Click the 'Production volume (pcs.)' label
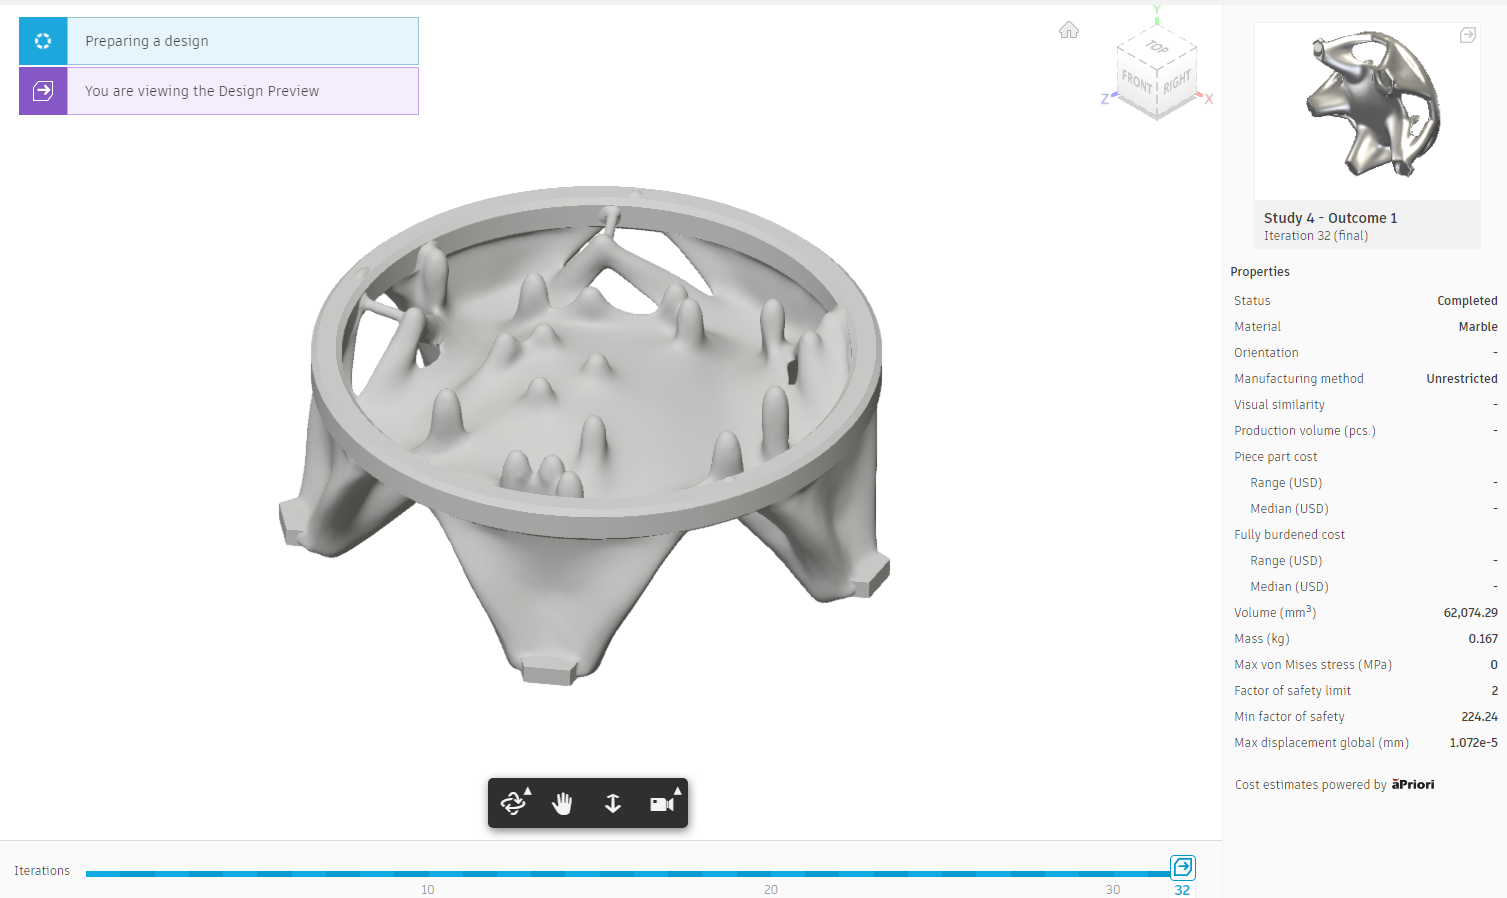The width and height of the screenshot is (1507, 898). point(1305,431)
